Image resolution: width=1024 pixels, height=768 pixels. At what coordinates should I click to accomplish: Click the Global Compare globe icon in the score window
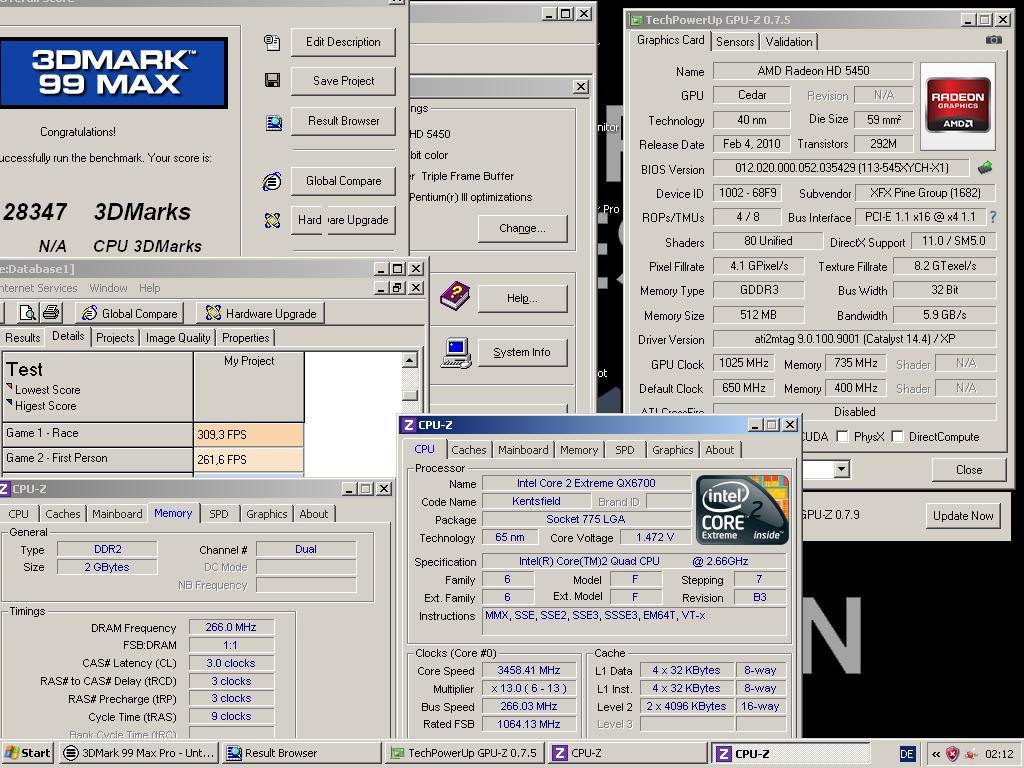click(272, 181)
